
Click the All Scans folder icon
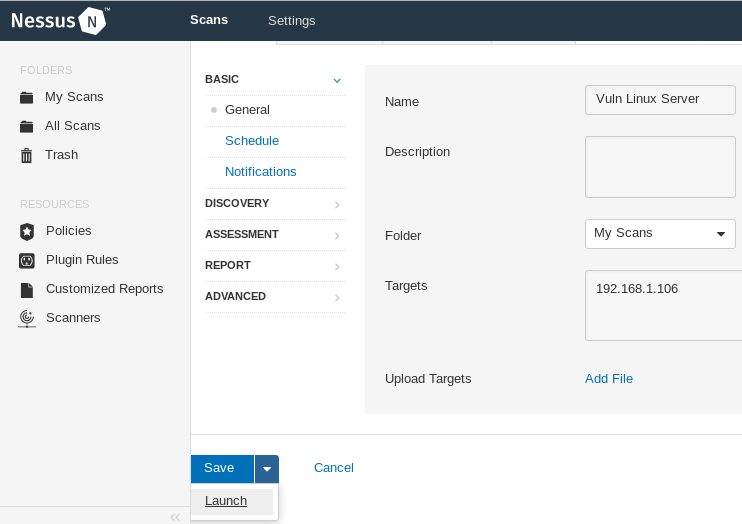pos(27,126)
